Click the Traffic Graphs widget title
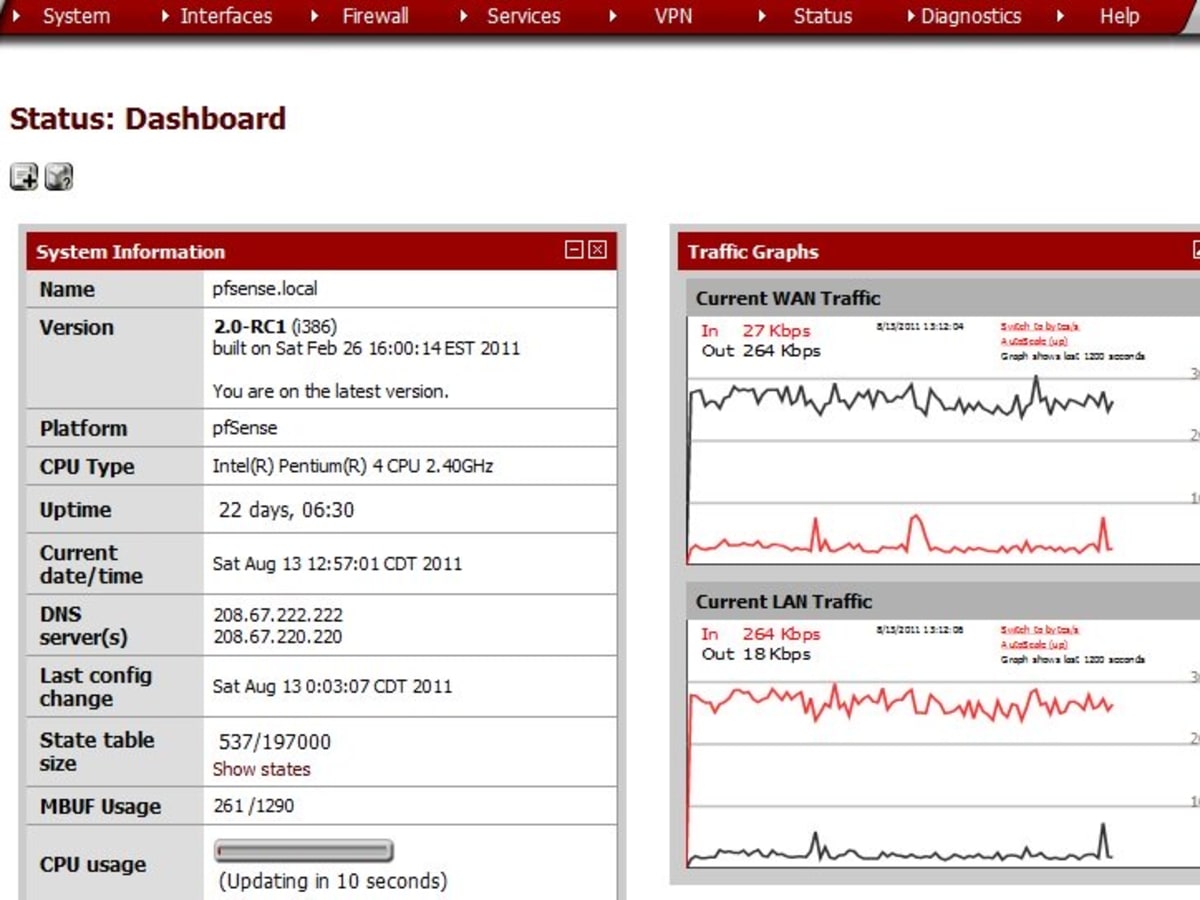The width and height of the screenshot is (1200, 900). pyautogui.click(x=753, y=252)
